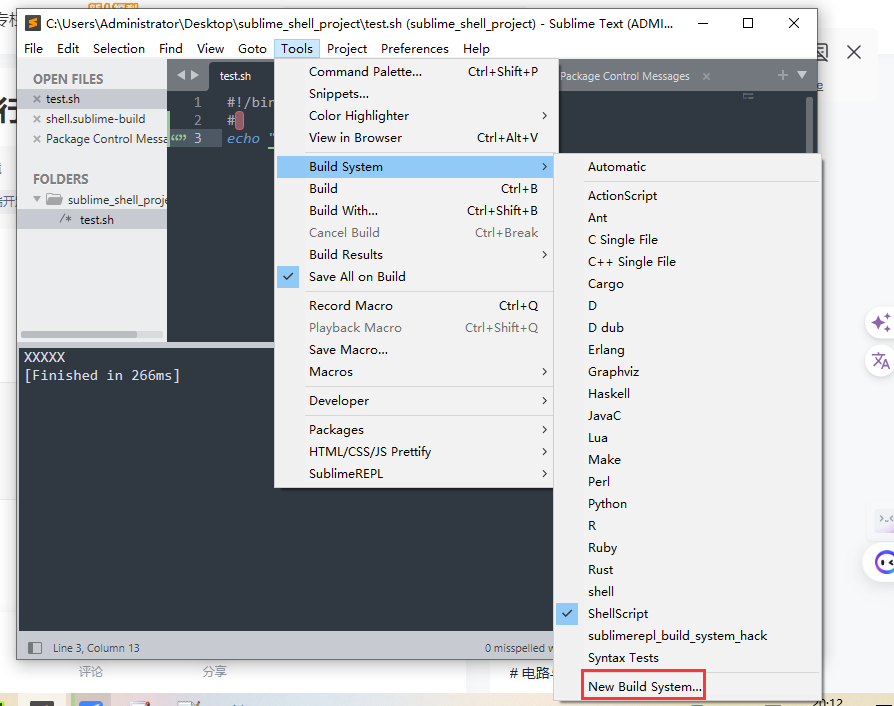The image size is (894, 706).
Task: Select Python build system
Action: [x=688, y=504]
